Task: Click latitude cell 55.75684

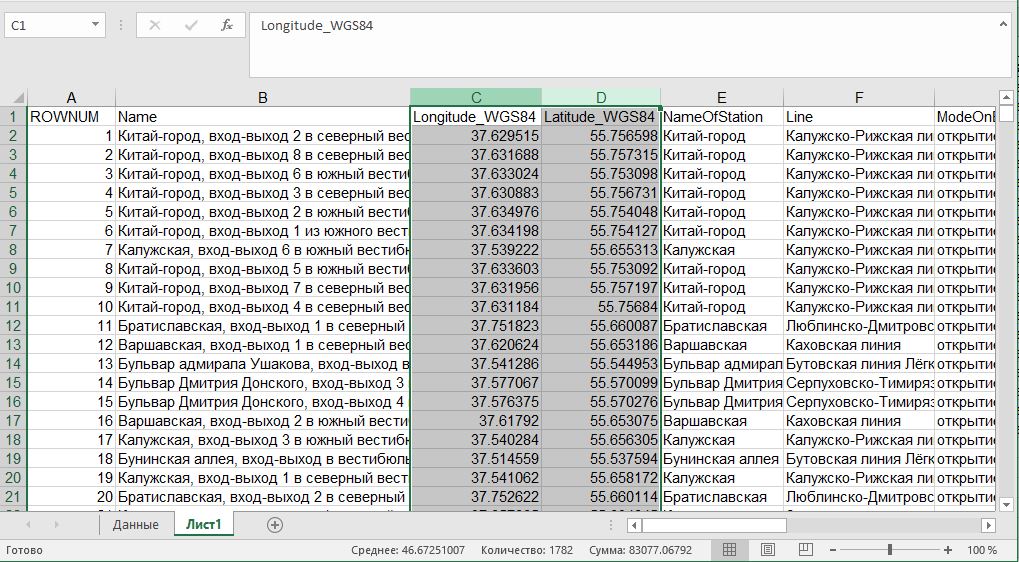Action: (x=601, y=307)
